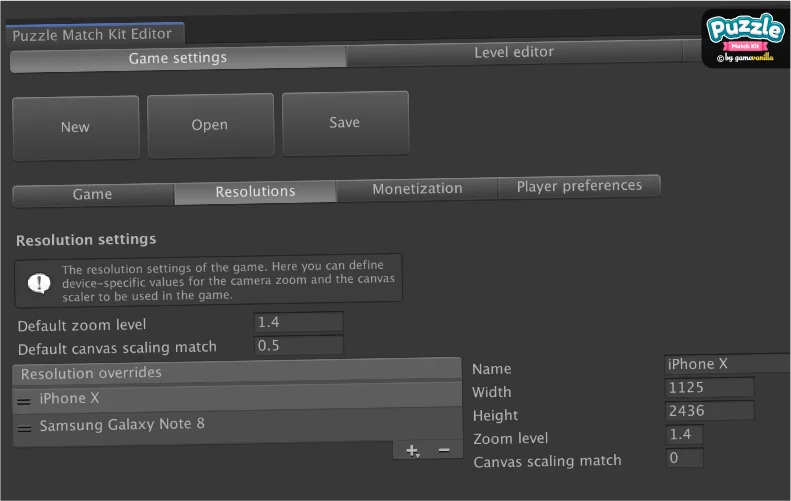Edit the Height field showing 2436

[710, 411]
